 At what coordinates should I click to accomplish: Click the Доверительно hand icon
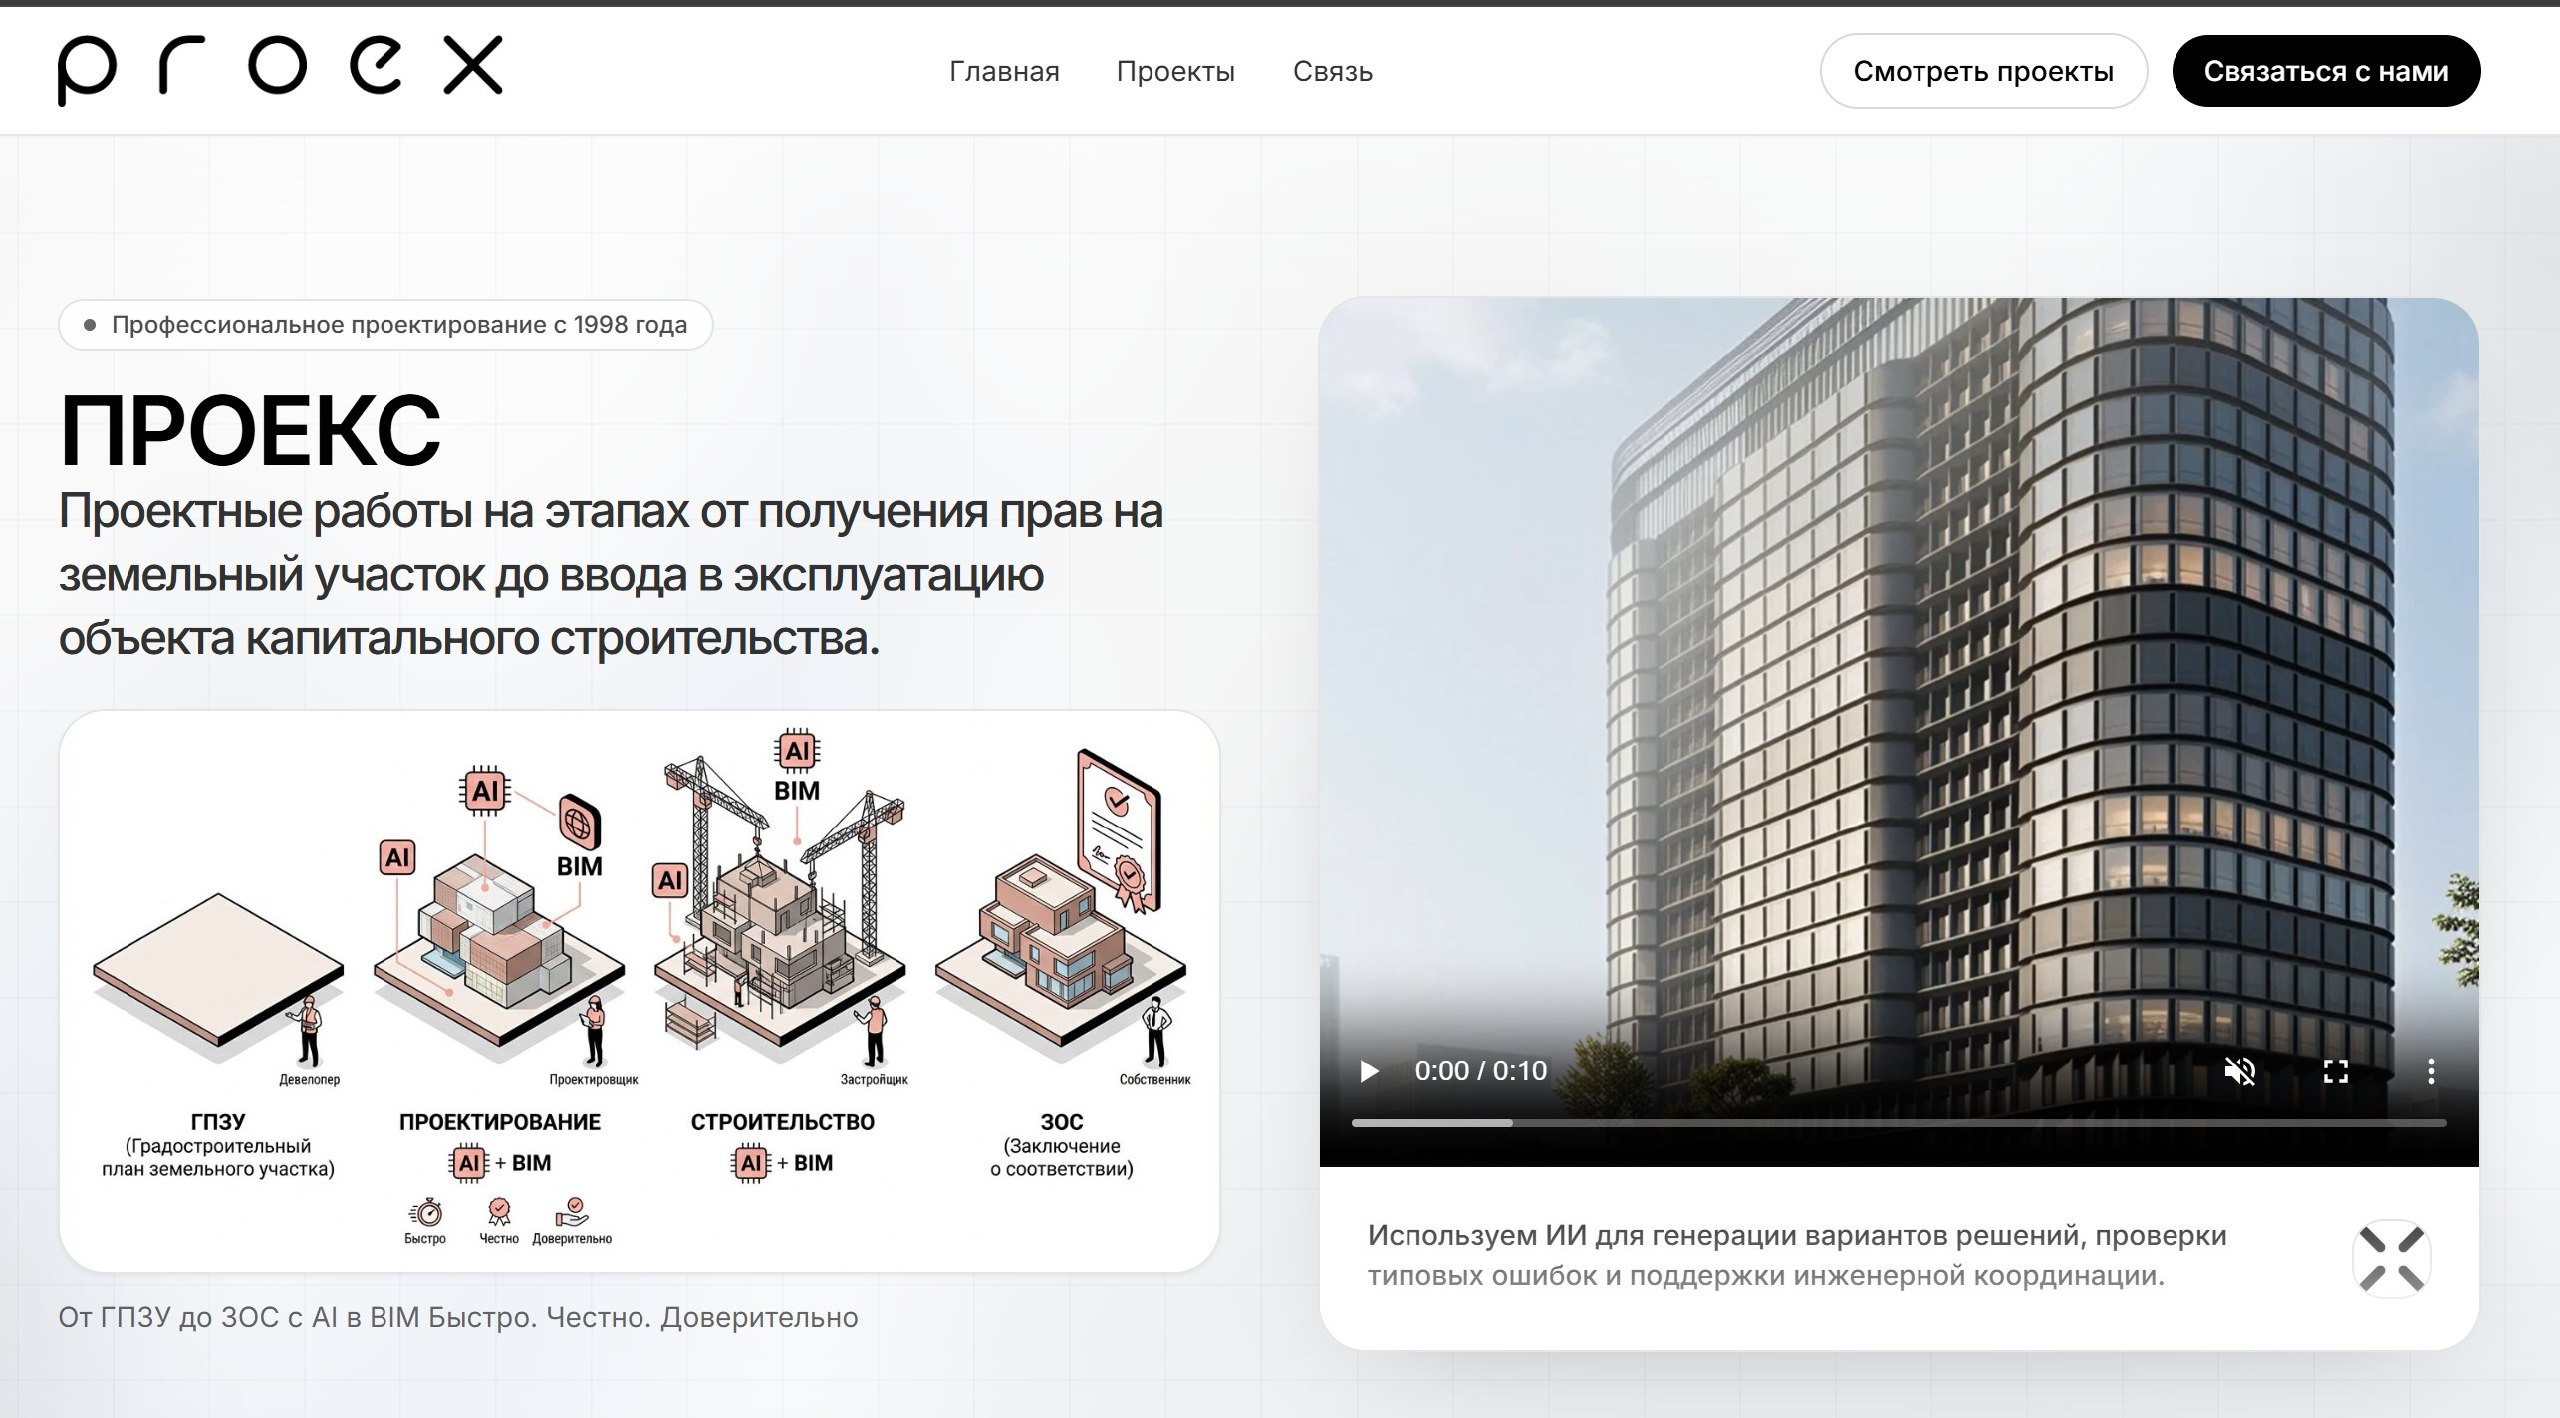573,1212
